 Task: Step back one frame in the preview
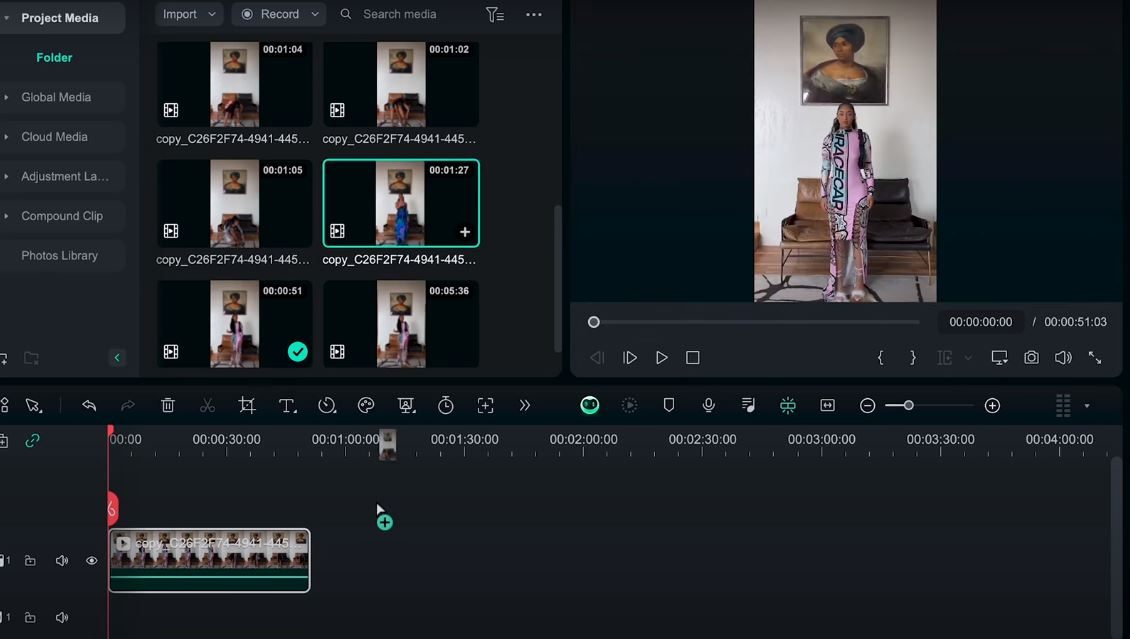point(597,357)
